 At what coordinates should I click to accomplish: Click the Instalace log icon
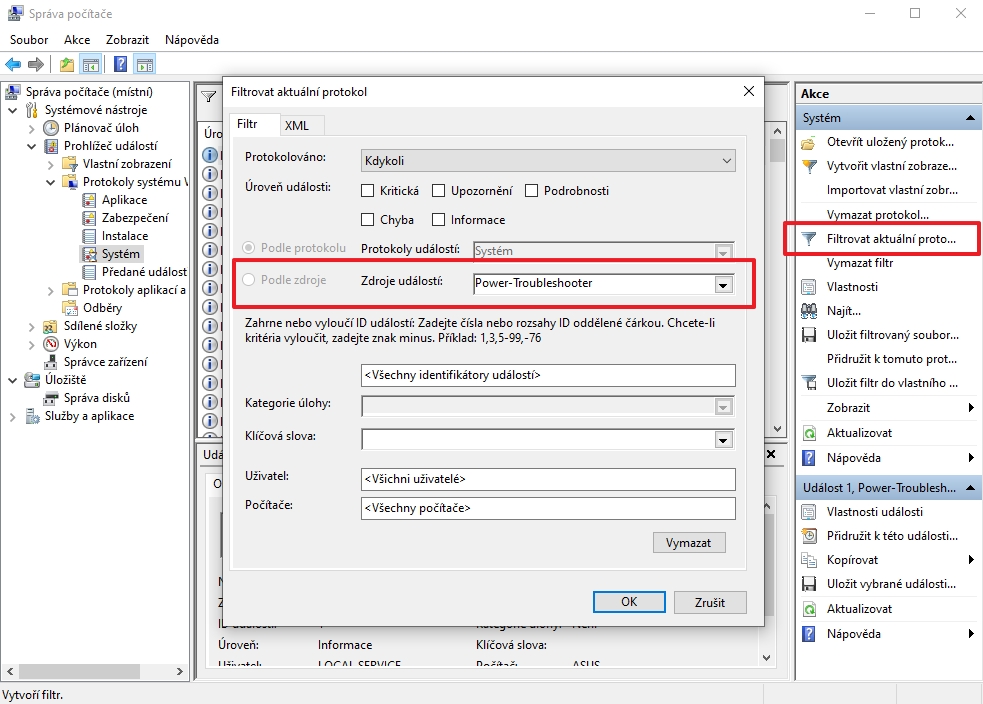[x=89, y=236]
